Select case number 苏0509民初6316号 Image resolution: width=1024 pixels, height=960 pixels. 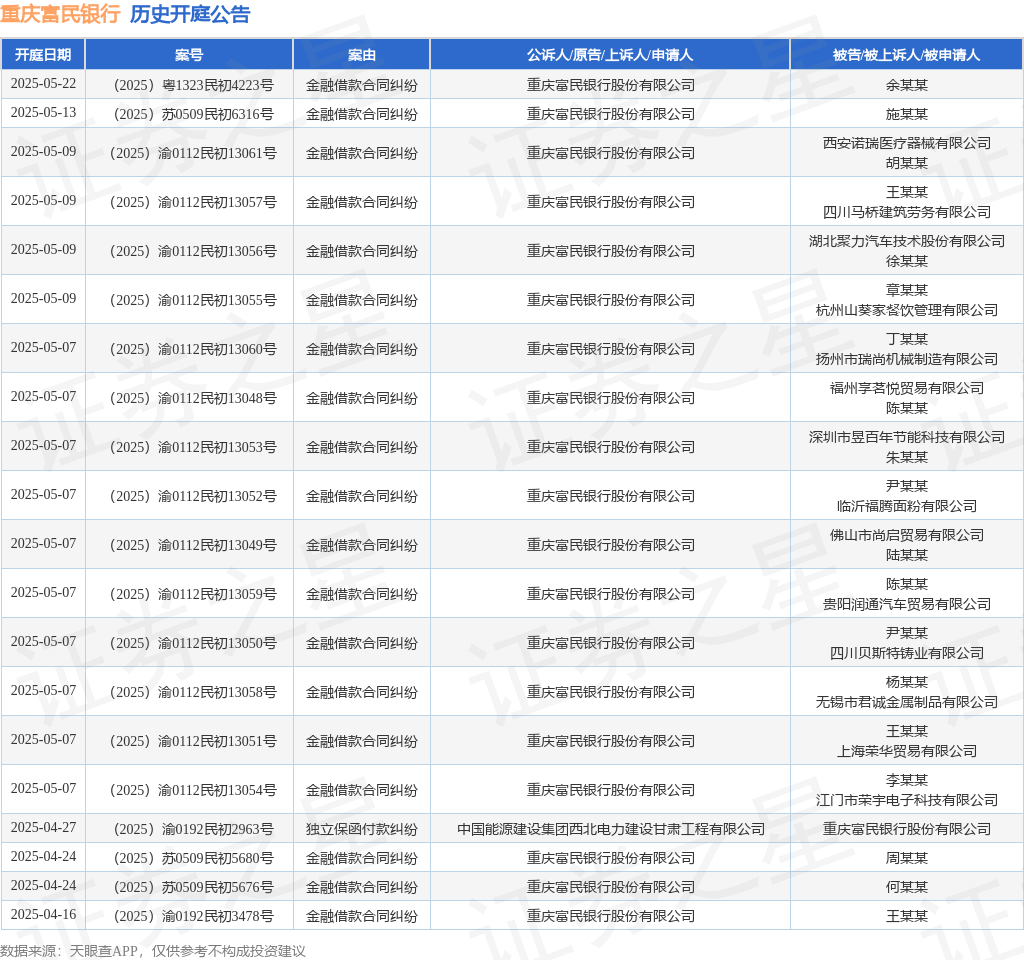(193, 114)
